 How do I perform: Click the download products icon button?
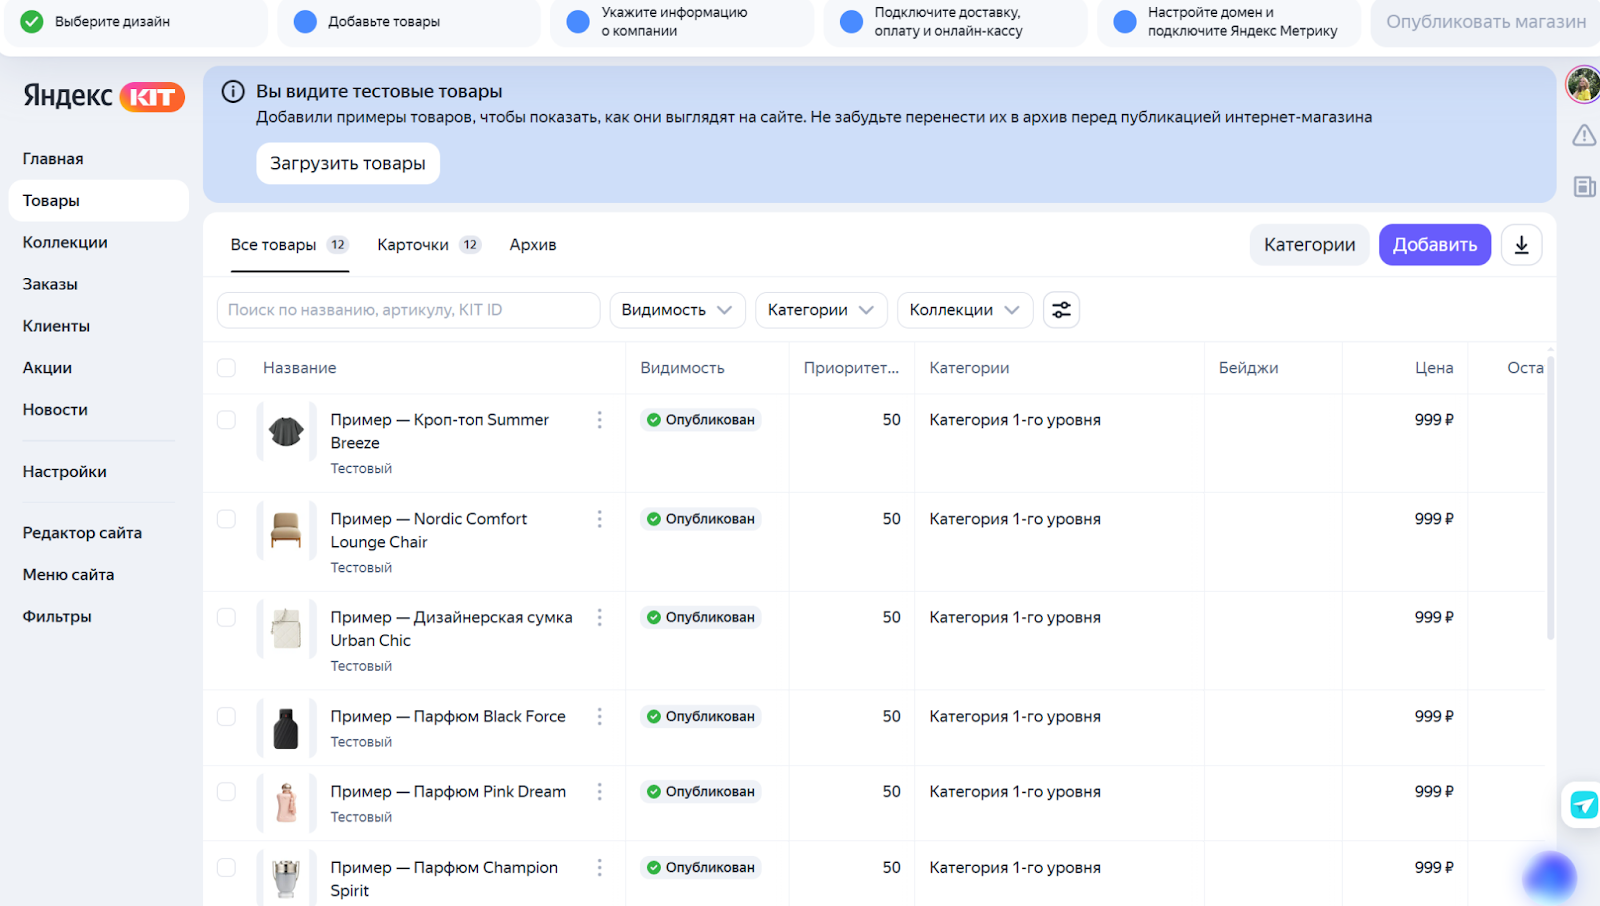1521,245
